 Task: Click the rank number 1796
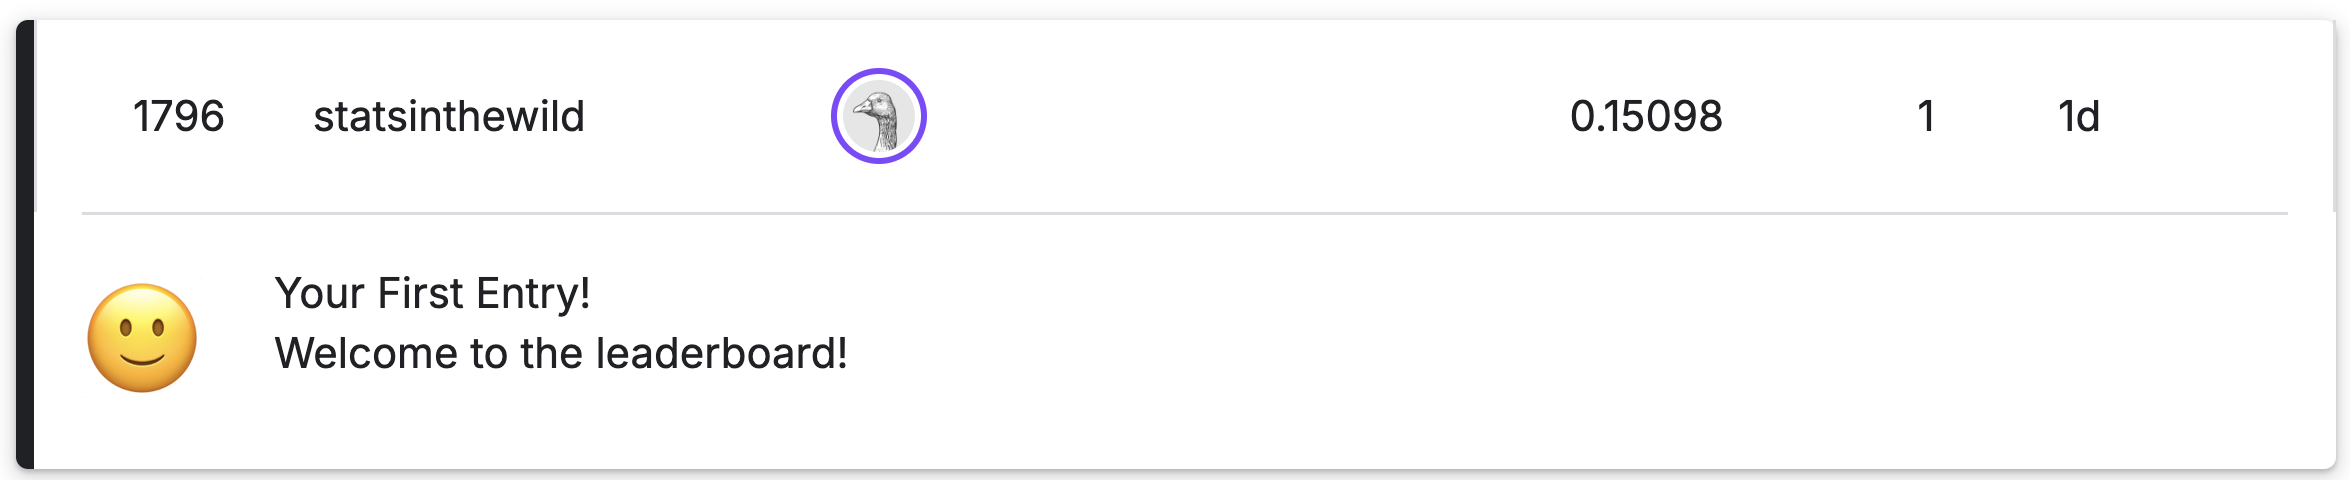point(179,117)
